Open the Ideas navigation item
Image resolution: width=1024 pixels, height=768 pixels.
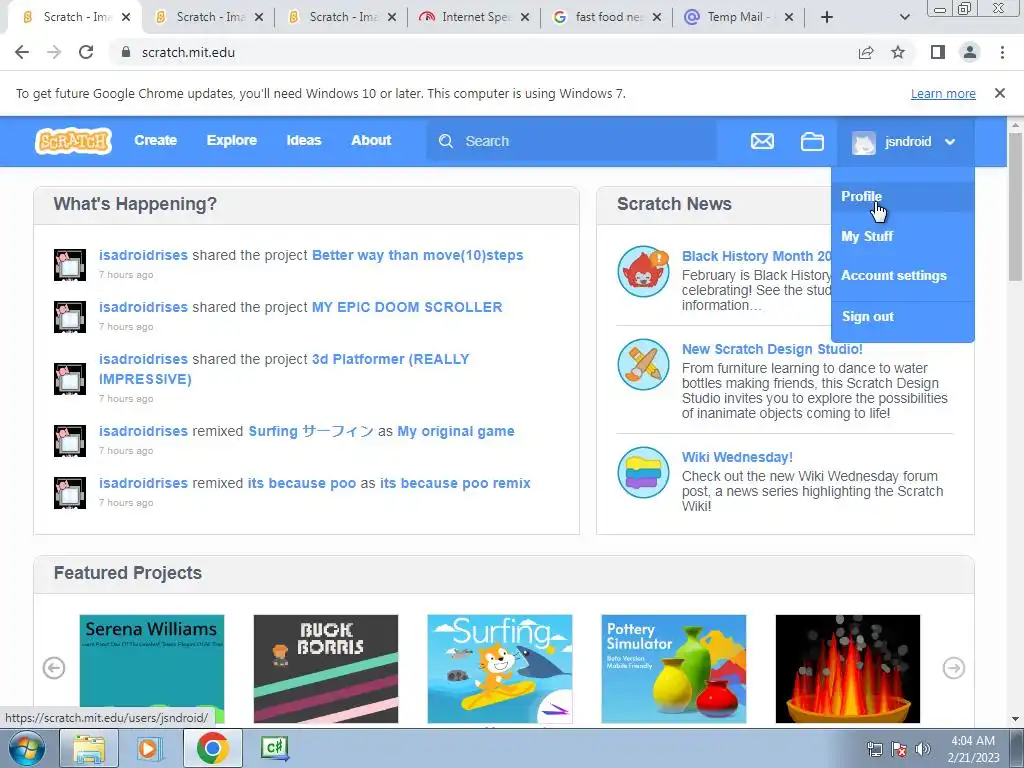[x=304, y=140]
